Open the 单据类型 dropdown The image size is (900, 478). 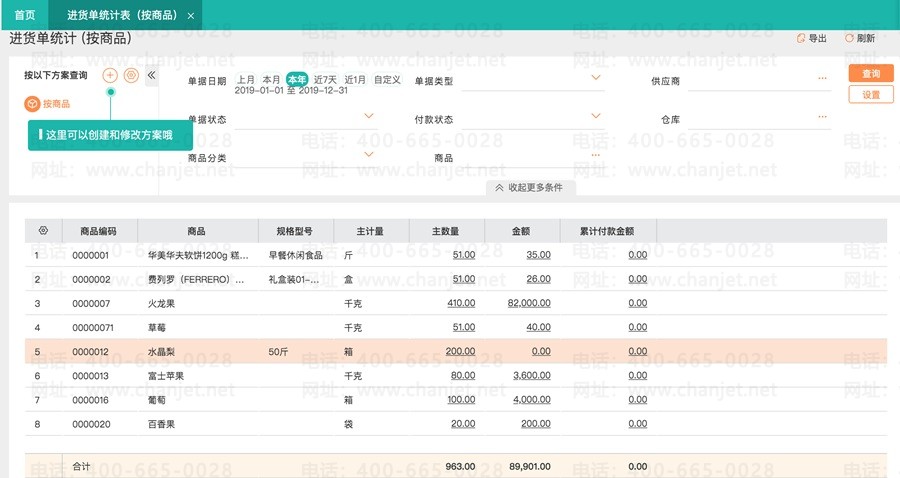pos(596,77)
